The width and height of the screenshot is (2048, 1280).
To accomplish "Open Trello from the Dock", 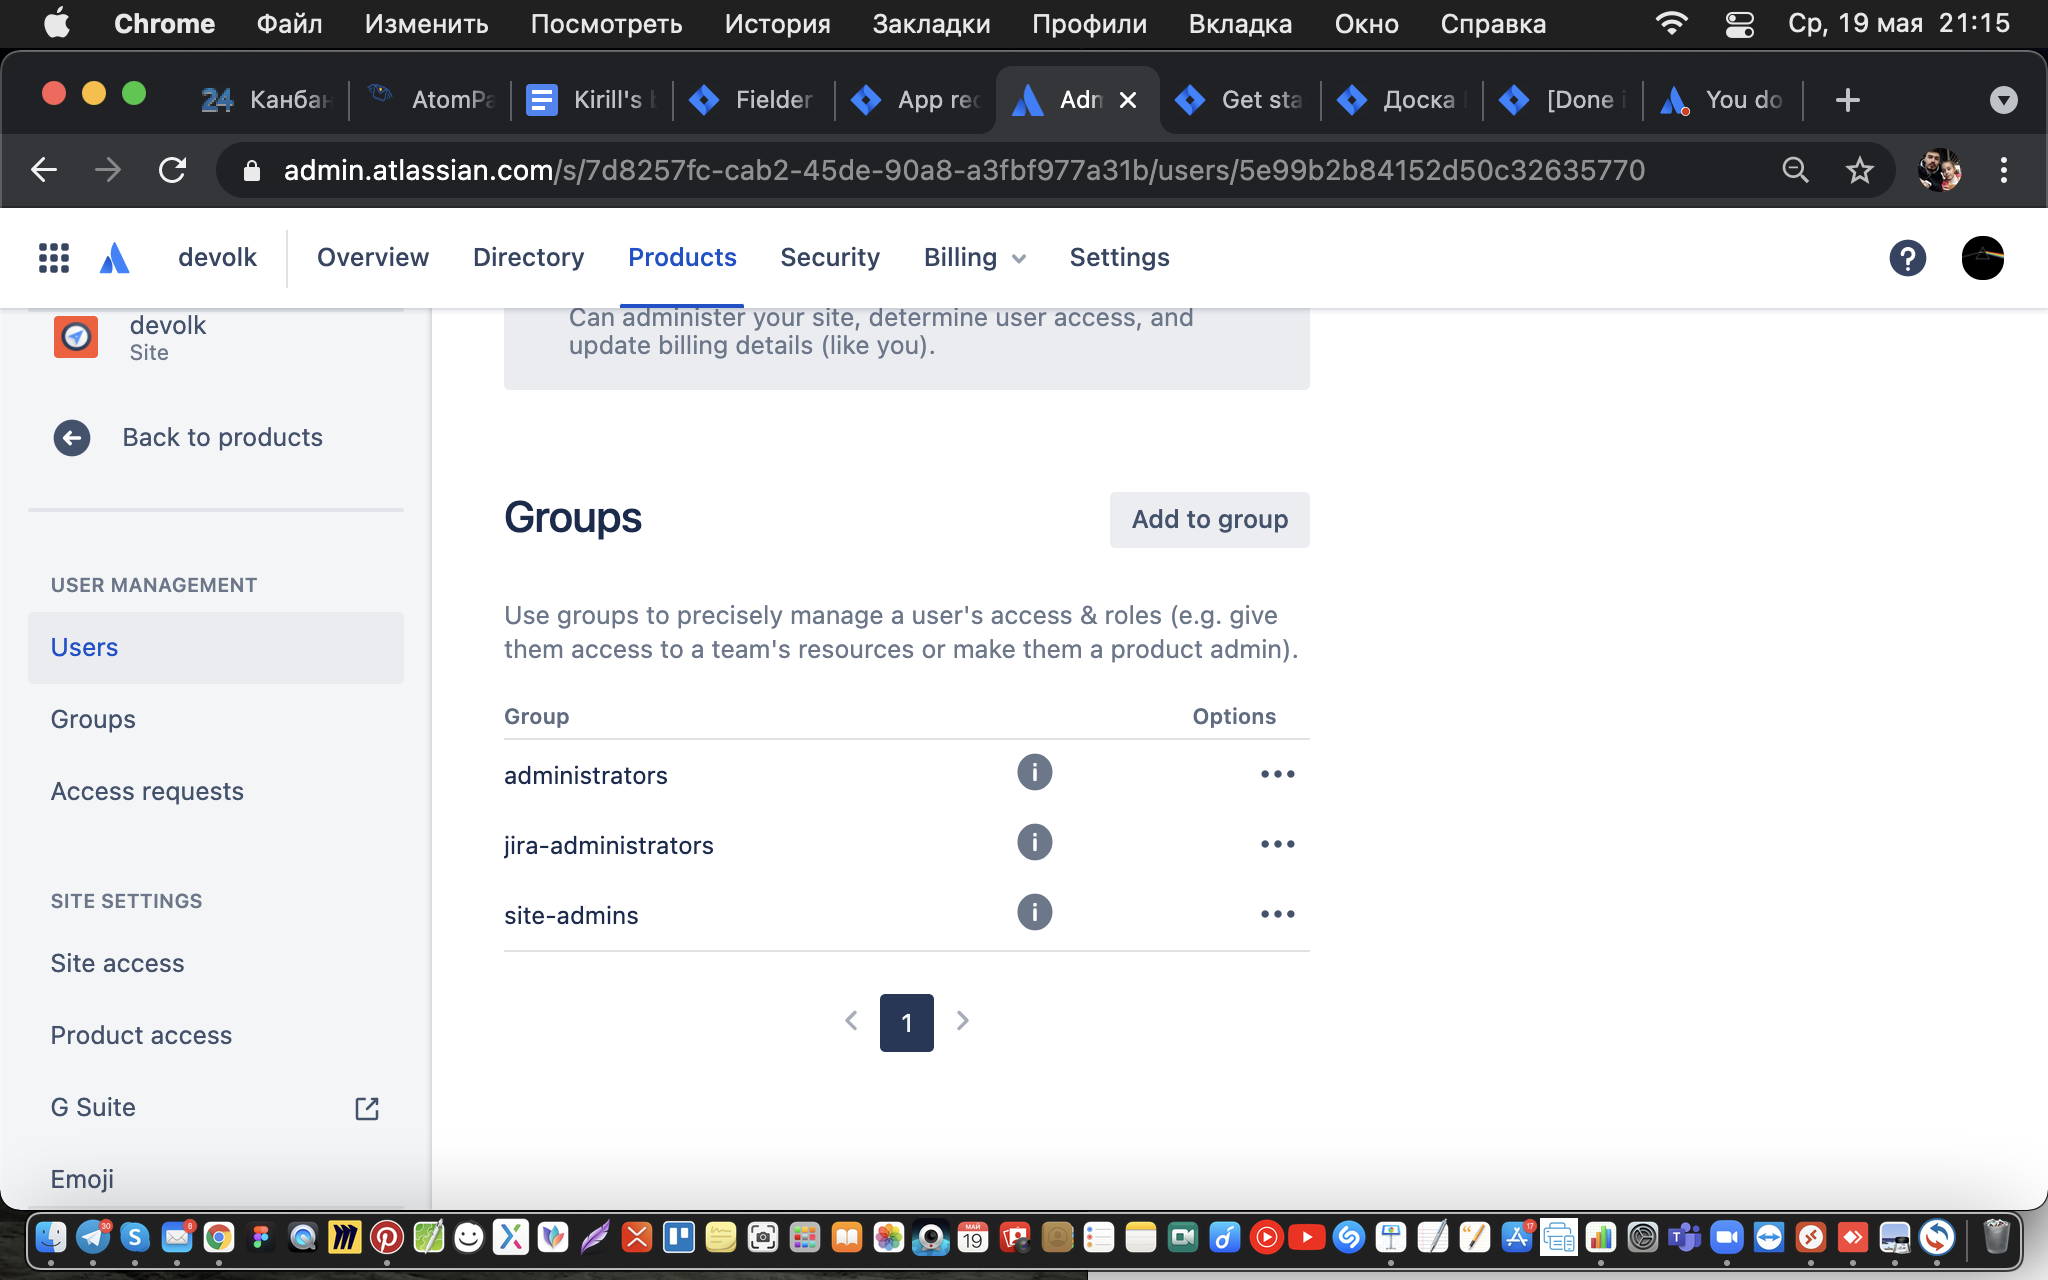I will click(x=677, y=1238).
